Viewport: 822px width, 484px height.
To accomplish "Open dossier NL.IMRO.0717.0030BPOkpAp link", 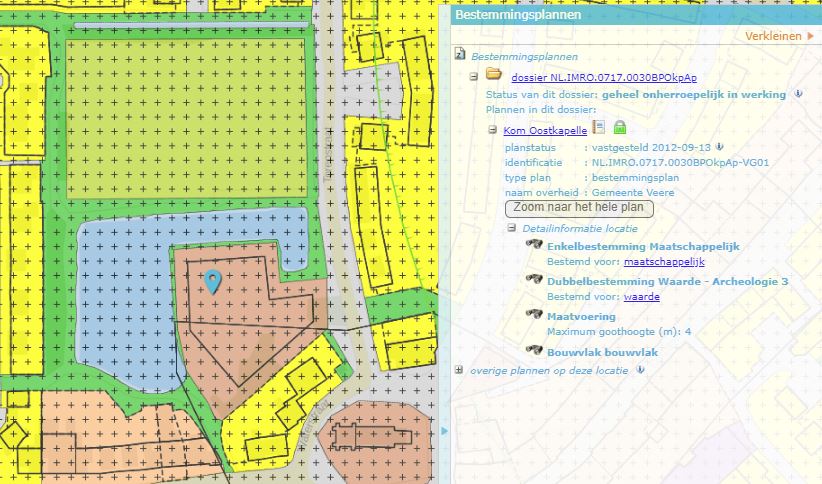I will pyautogui.click(x=604, y=78).
